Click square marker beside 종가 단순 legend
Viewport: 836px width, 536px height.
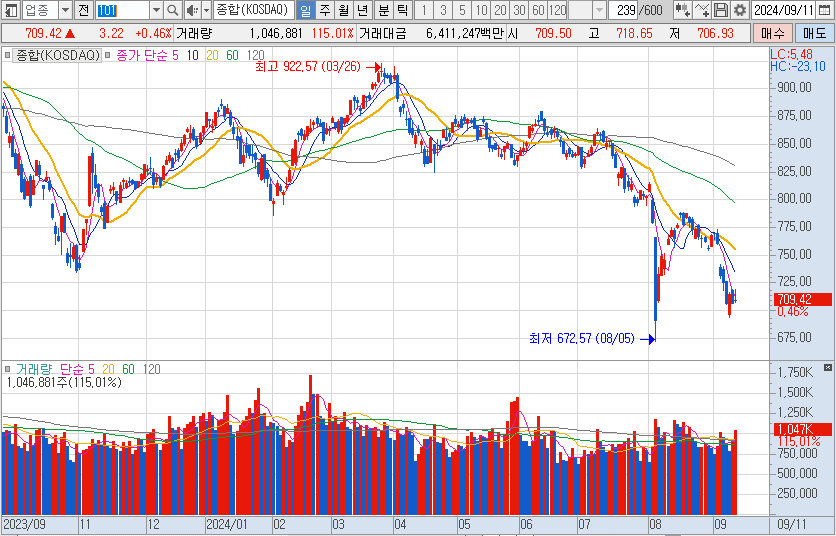pos(108,55)
